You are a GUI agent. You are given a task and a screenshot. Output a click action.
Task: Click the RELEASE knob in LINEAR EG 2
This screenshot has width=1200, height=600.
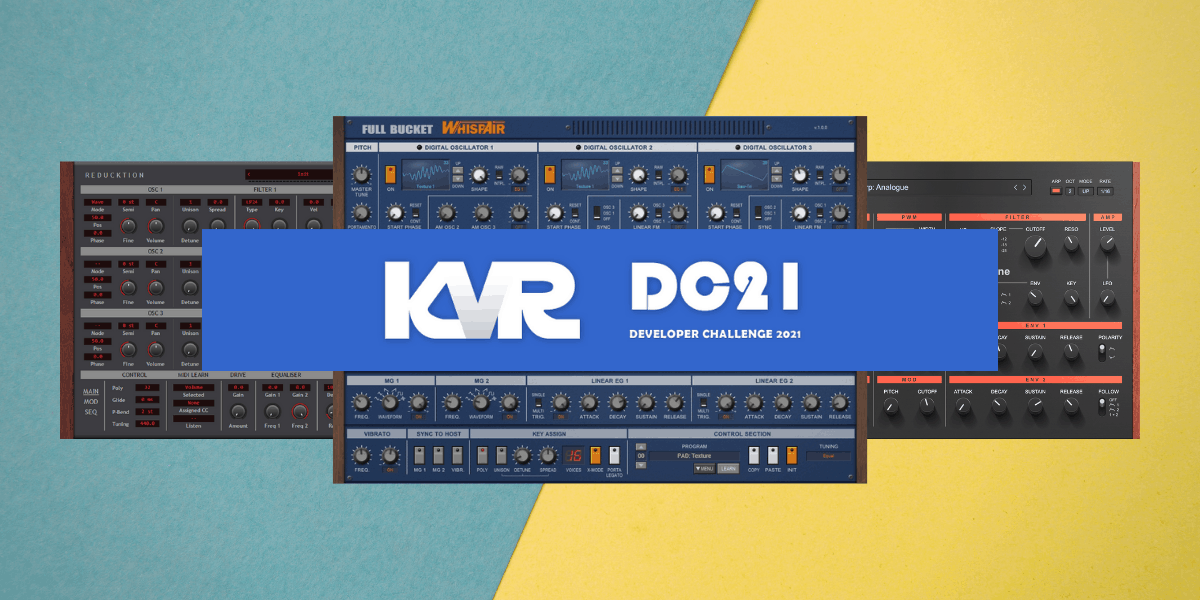[x=839, y=402]
